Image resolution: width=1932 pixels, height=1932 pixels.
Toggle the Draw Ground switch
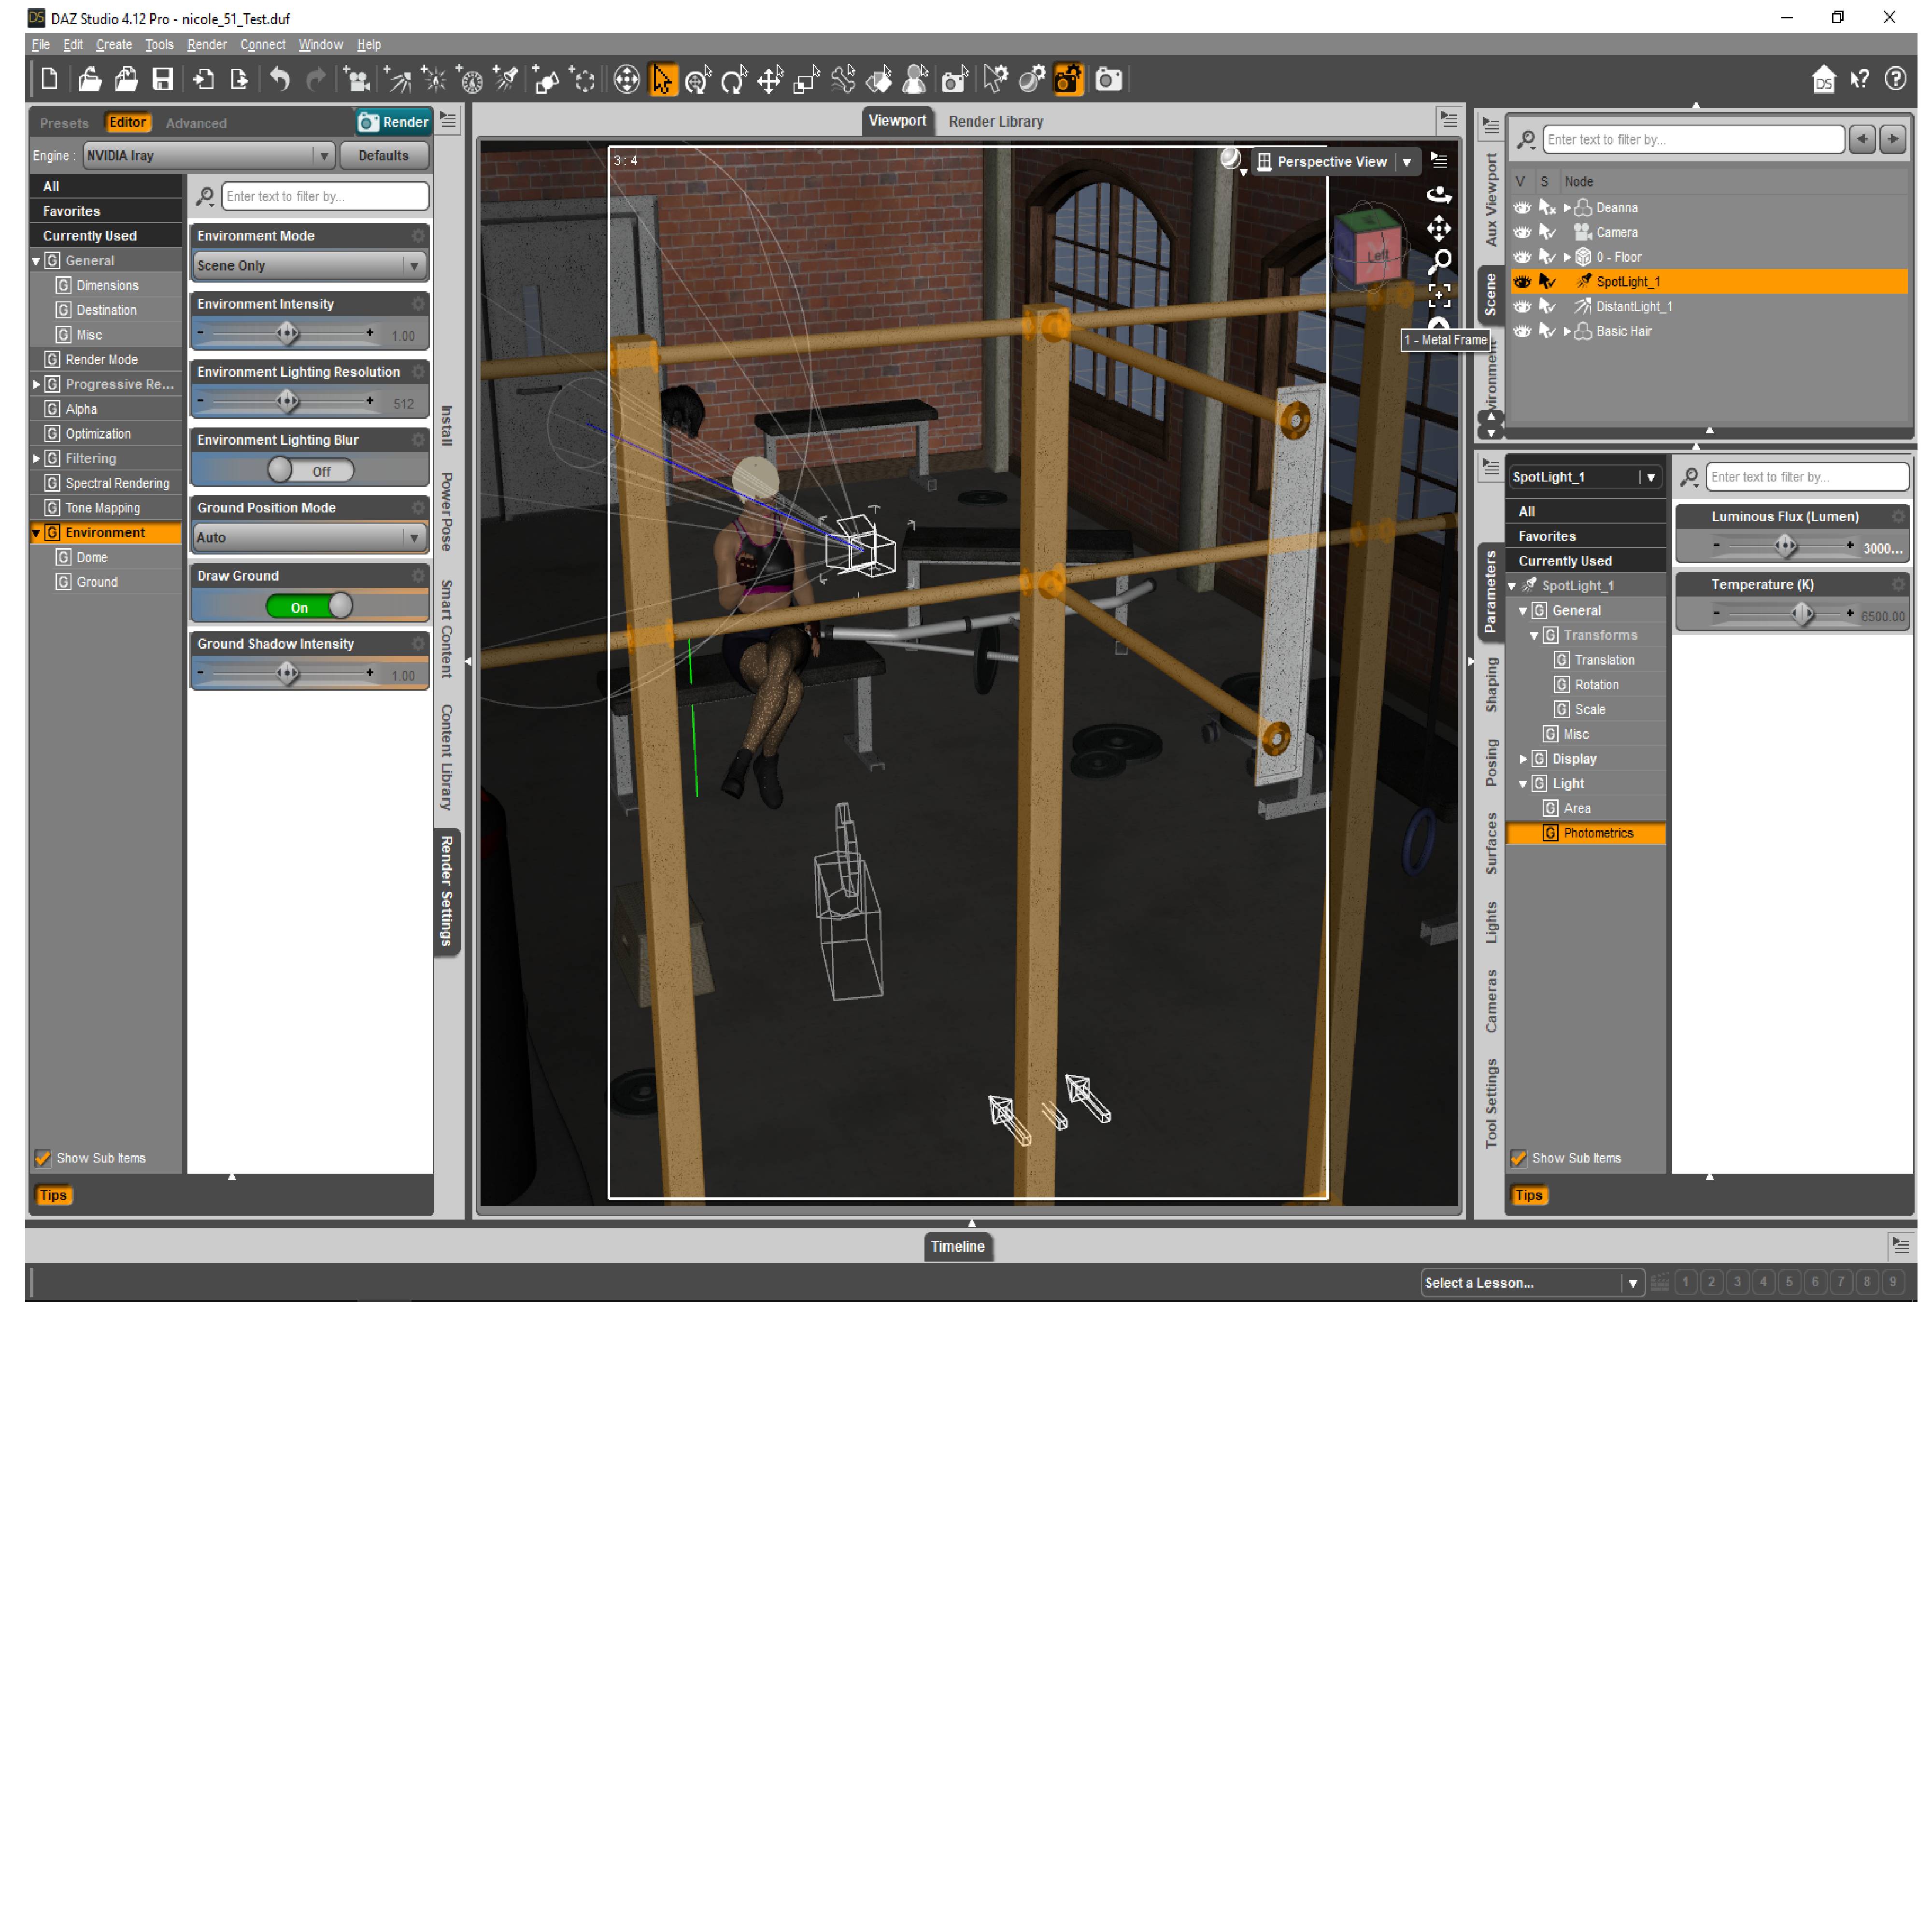310,607
